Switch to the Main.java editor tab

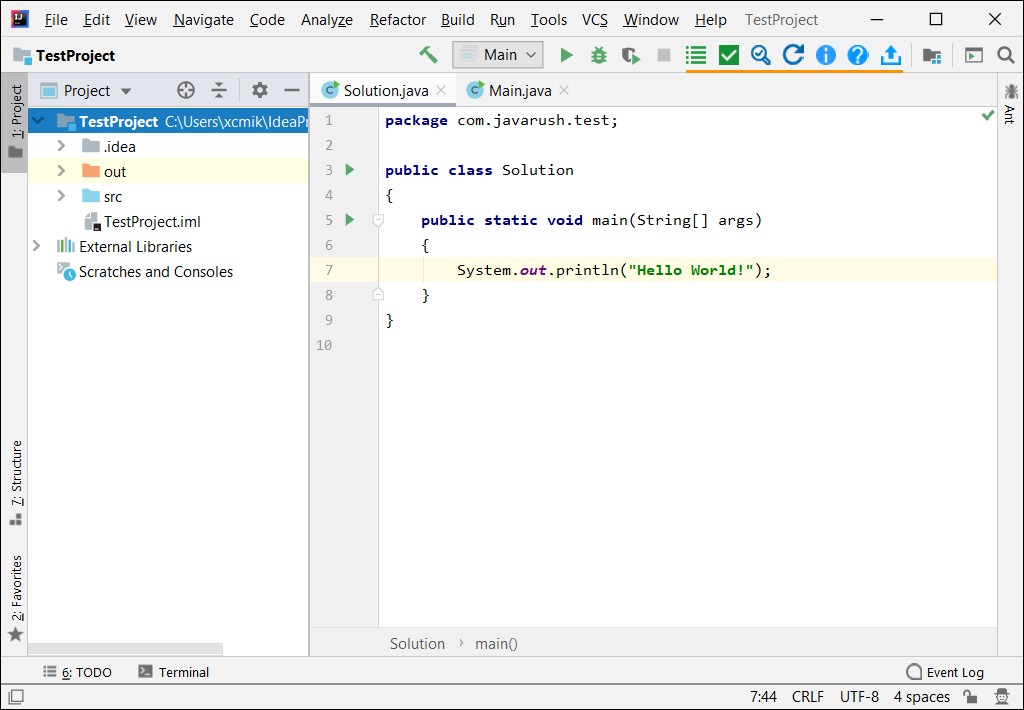pos(519,90)
